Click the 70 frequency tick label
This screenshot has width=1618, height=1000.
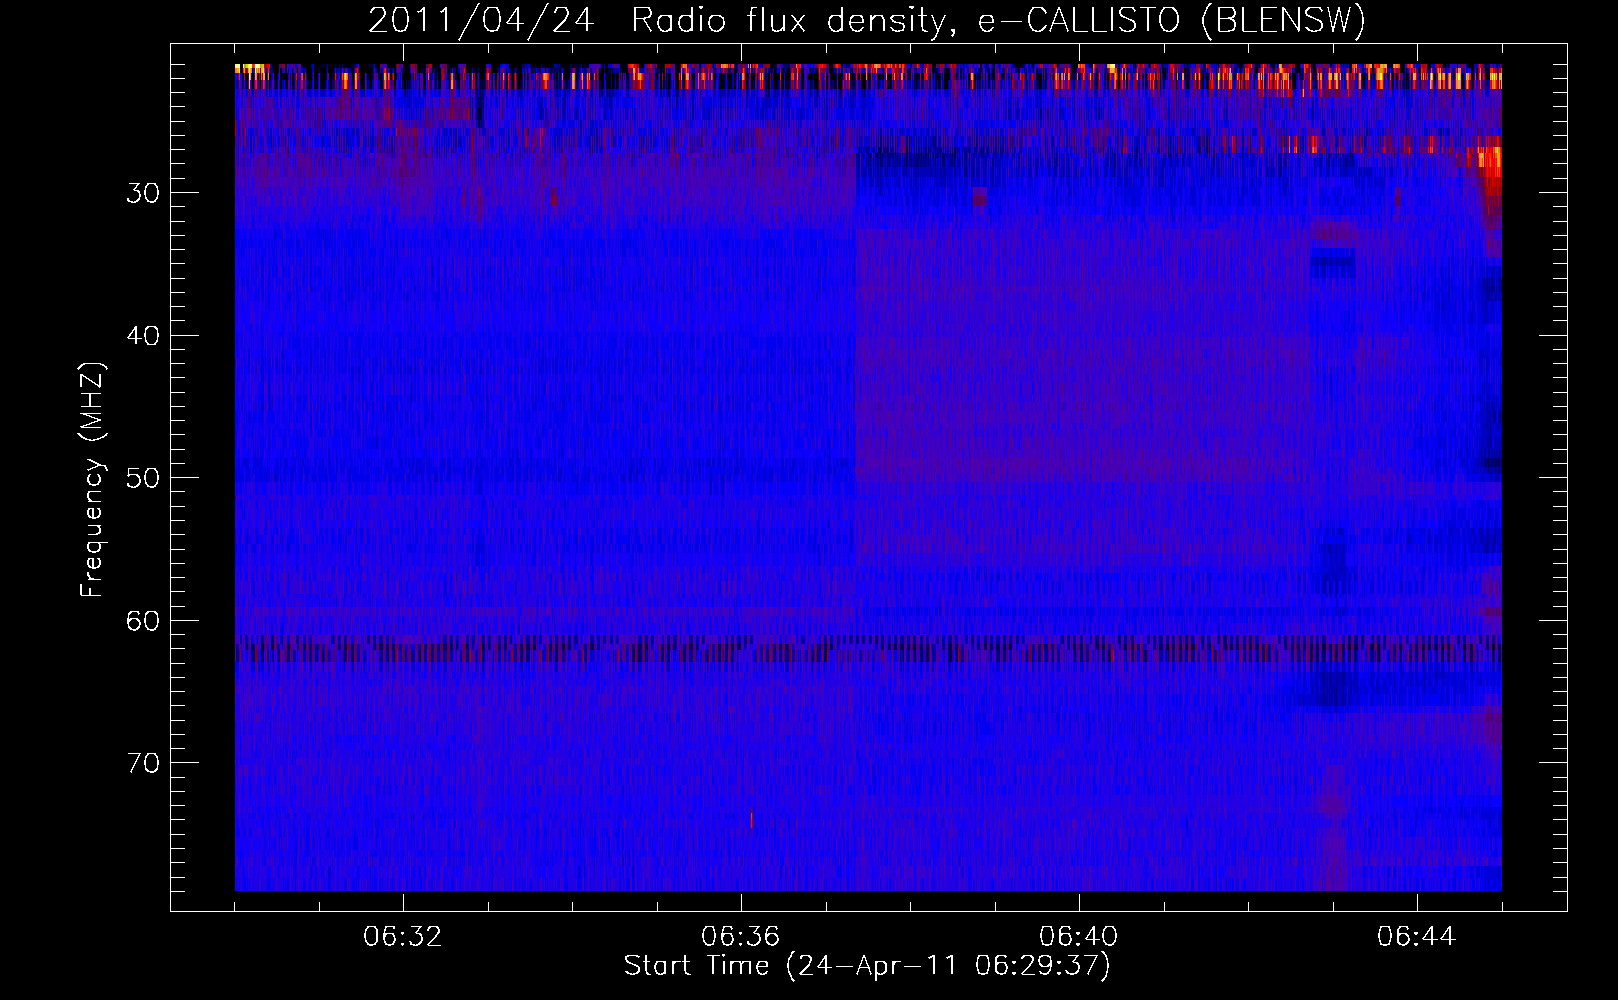pos(143,763)
